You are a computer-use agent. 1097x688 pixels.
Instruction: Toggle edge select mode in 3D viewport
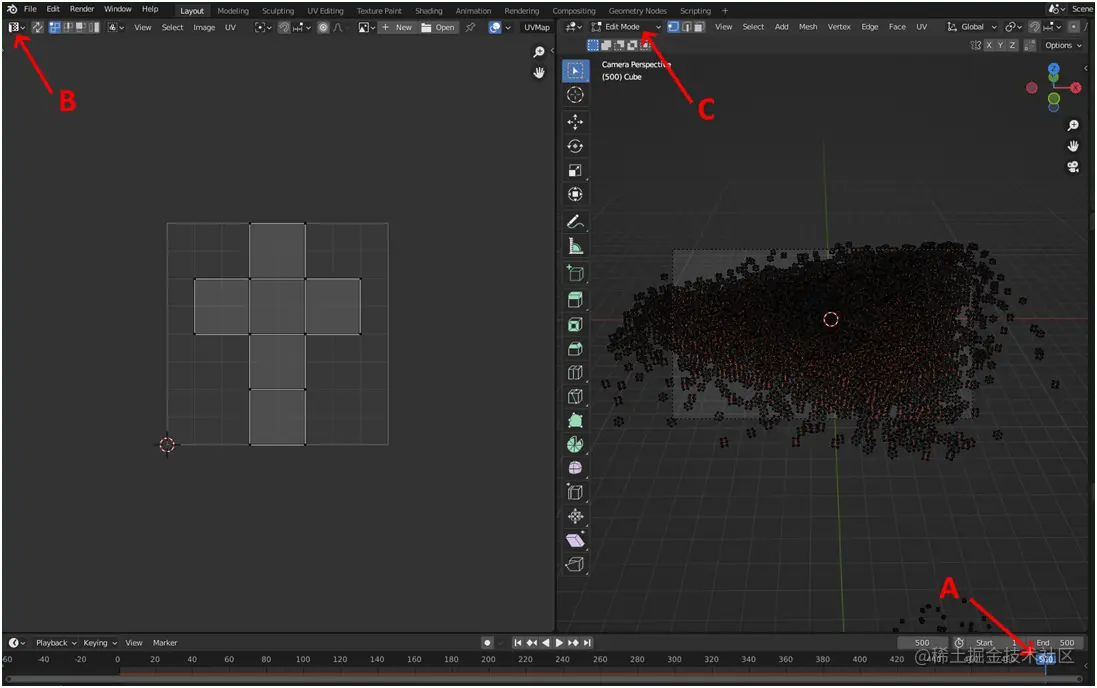pyautogui.click(x=686, y=27)
